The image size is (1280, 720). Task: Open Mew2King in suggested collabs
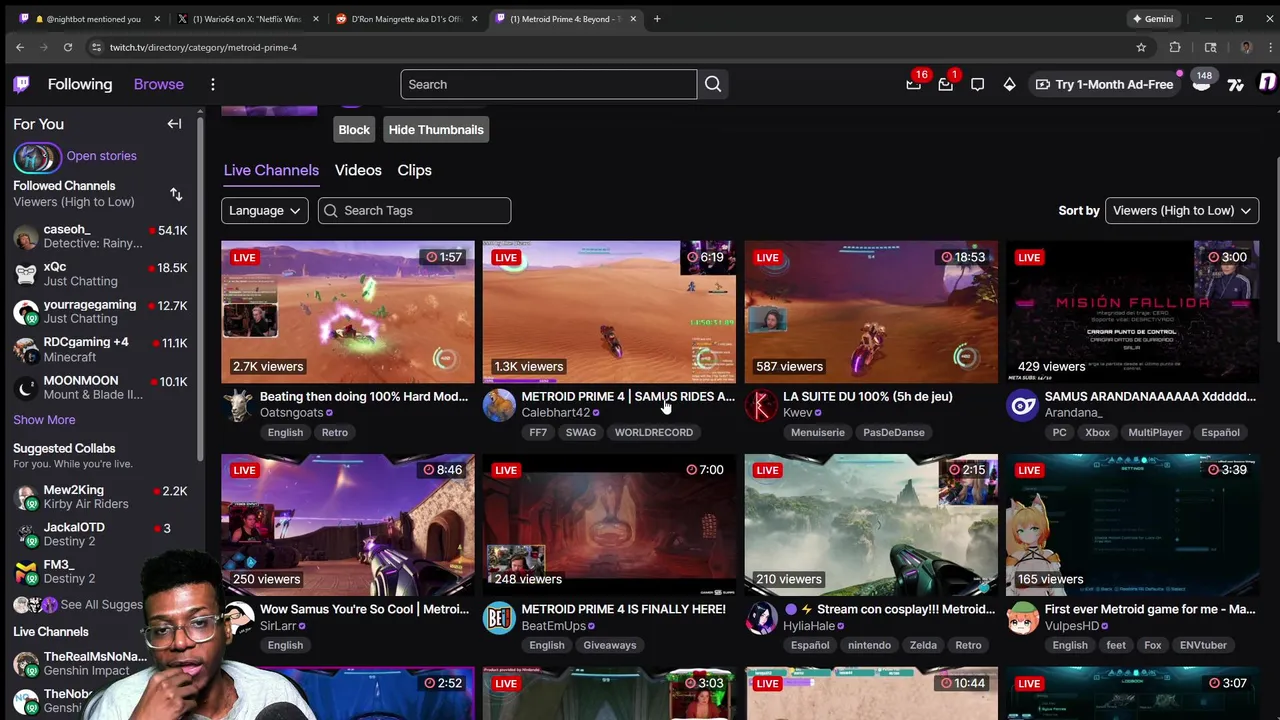tap(100, 497)
